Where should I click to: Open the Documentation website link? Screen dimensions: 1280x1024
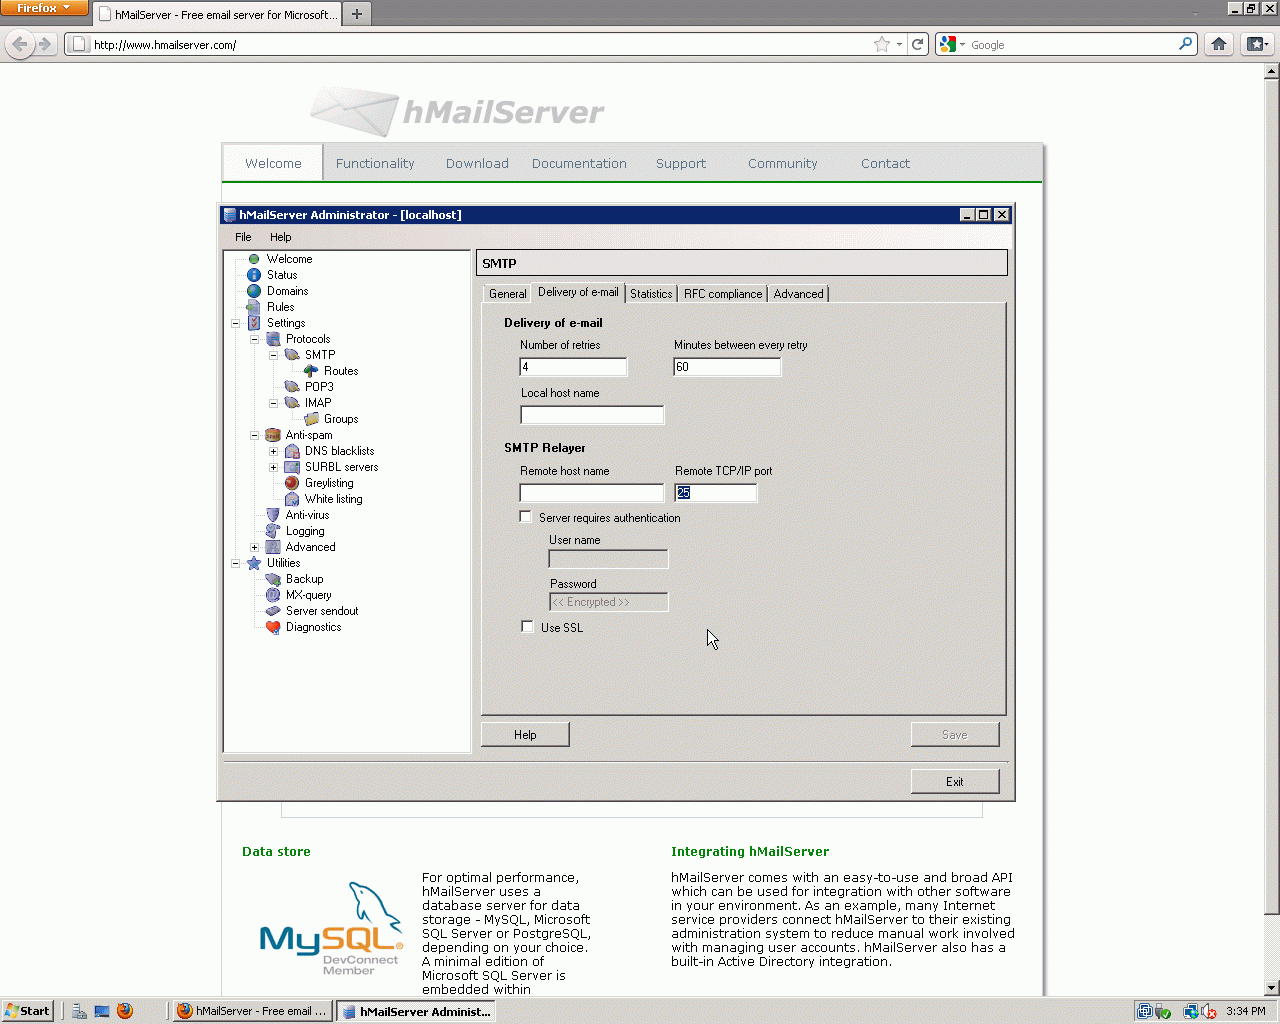click(579, 164)
